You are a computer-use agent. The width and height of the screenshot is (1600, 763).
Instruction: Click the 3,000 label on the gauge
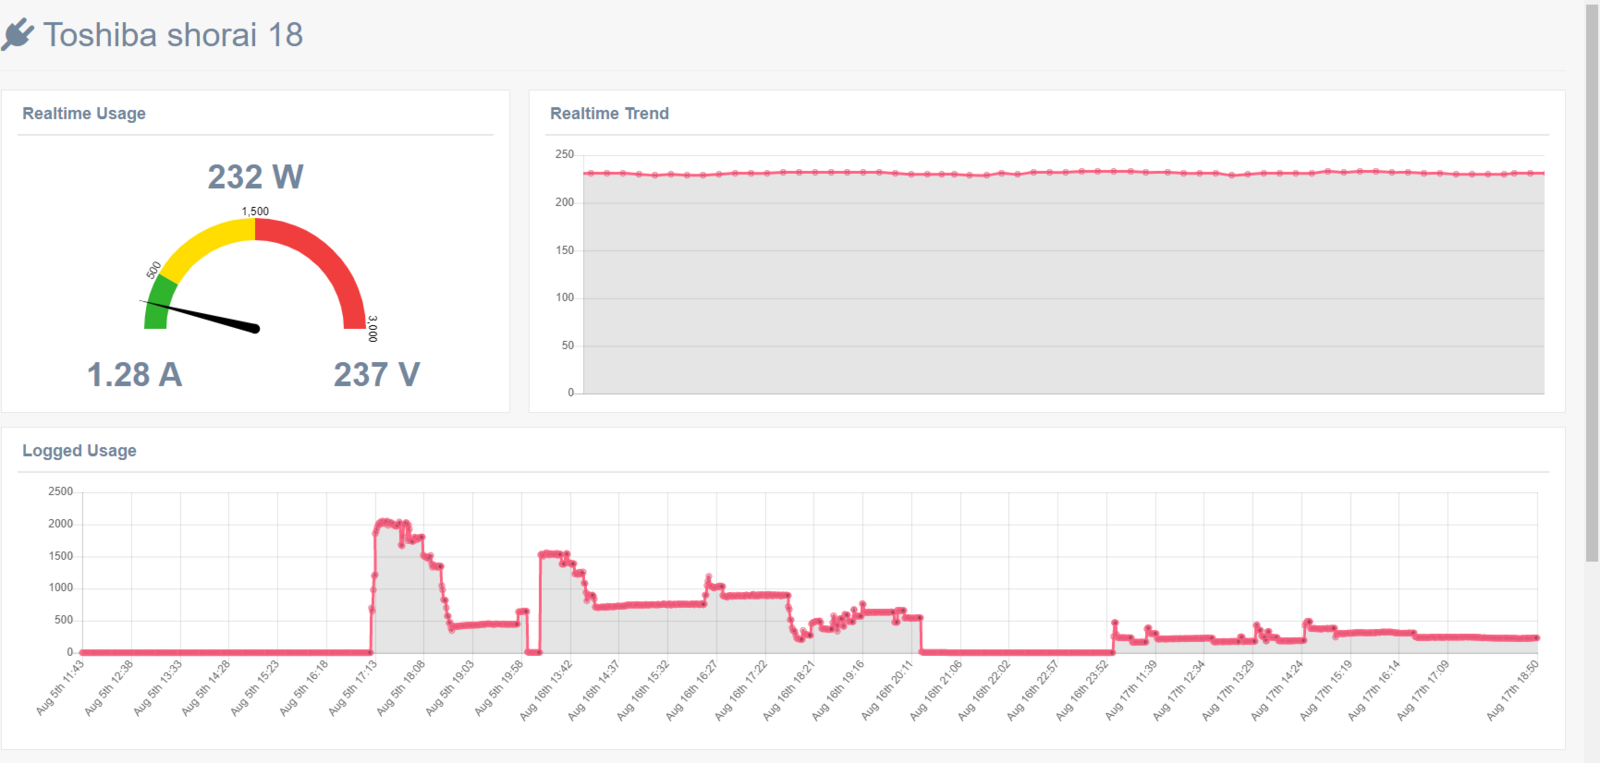[372, 328]
